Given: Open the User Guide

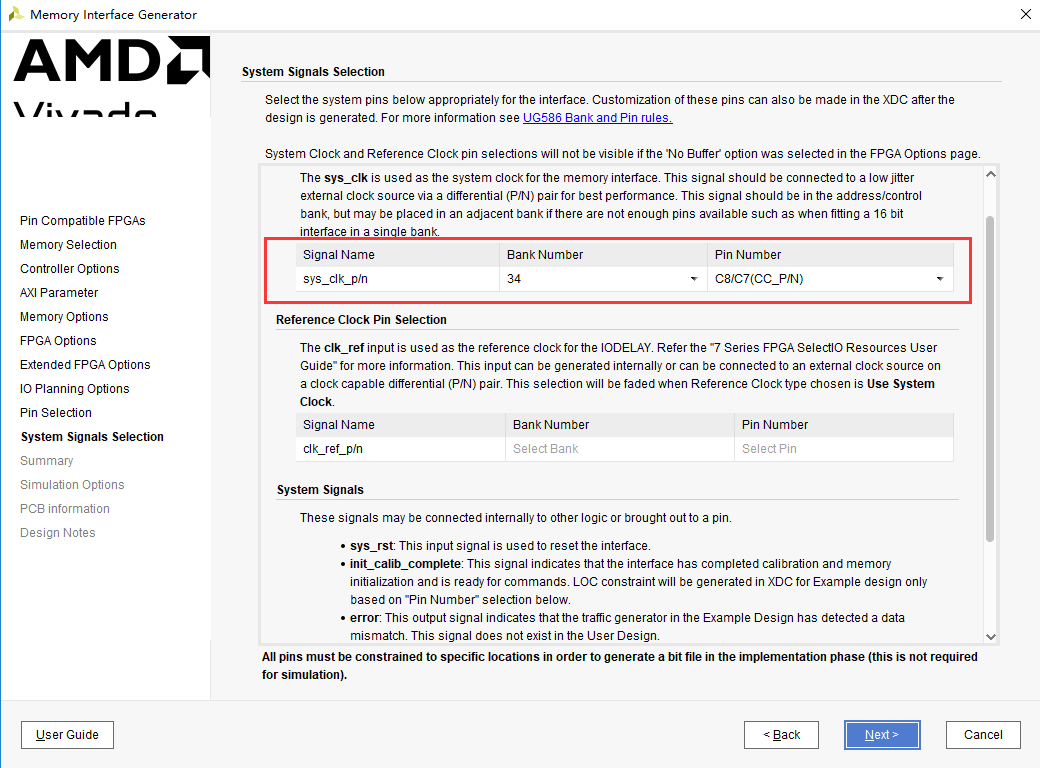Looking at the screenshot, I should coord(67,735).
